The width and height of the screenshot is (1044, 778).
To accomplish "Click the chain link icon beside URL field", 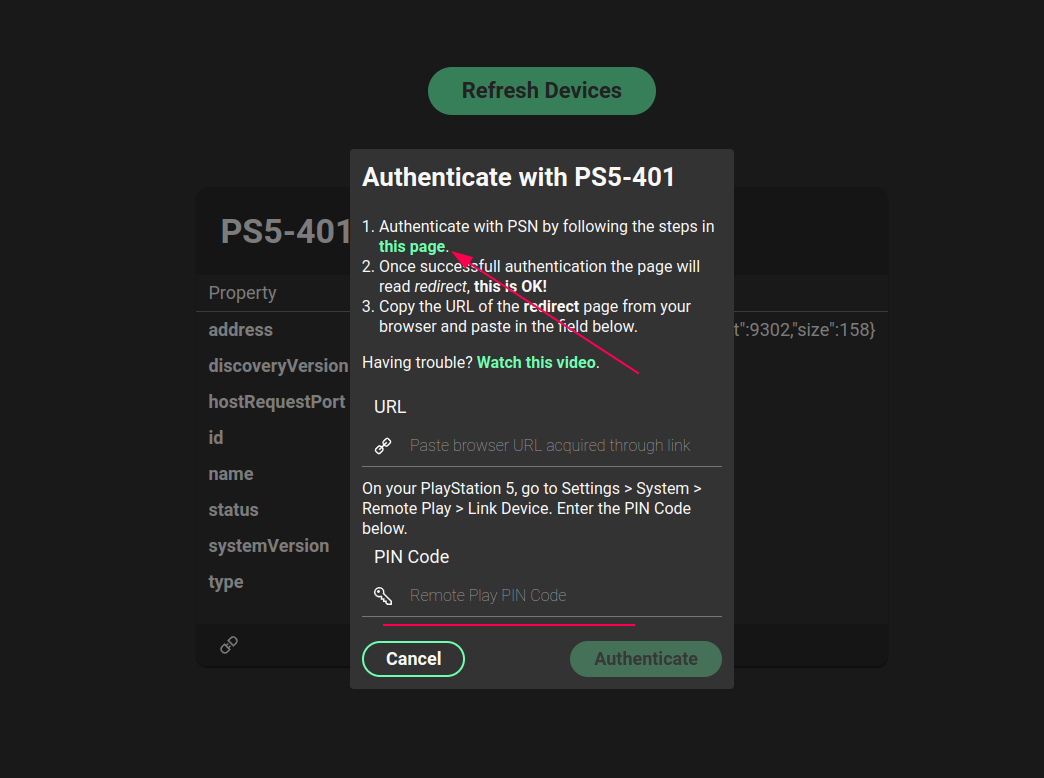I will pyautogui.click(x=383, y=446).
